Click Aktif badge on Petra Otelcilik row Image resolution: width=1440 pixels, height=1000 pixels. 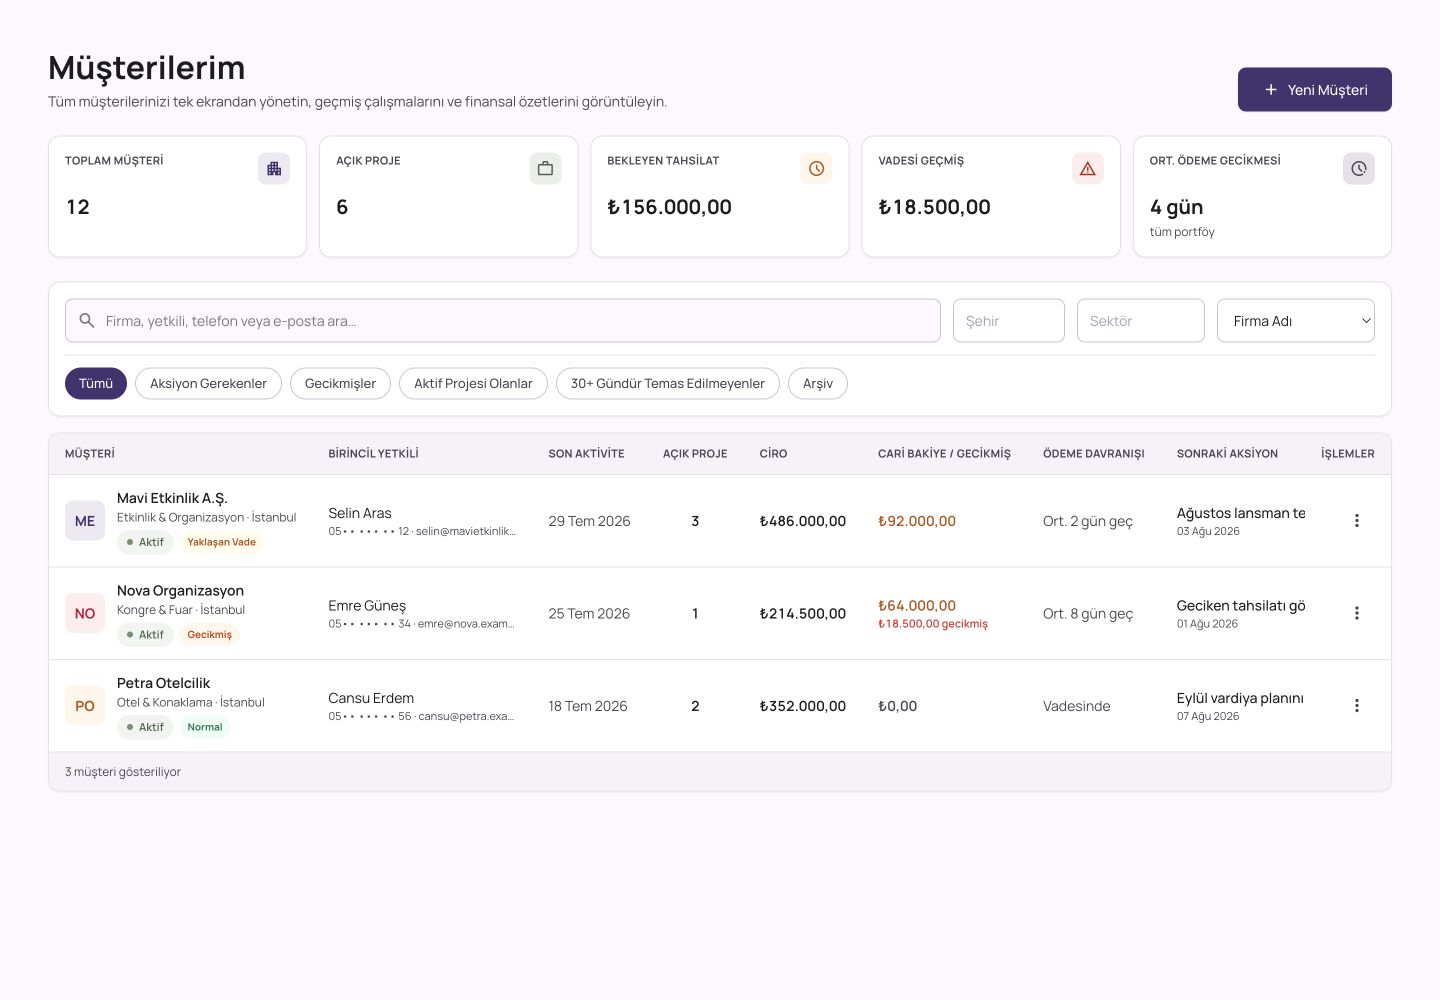(145, 727)
